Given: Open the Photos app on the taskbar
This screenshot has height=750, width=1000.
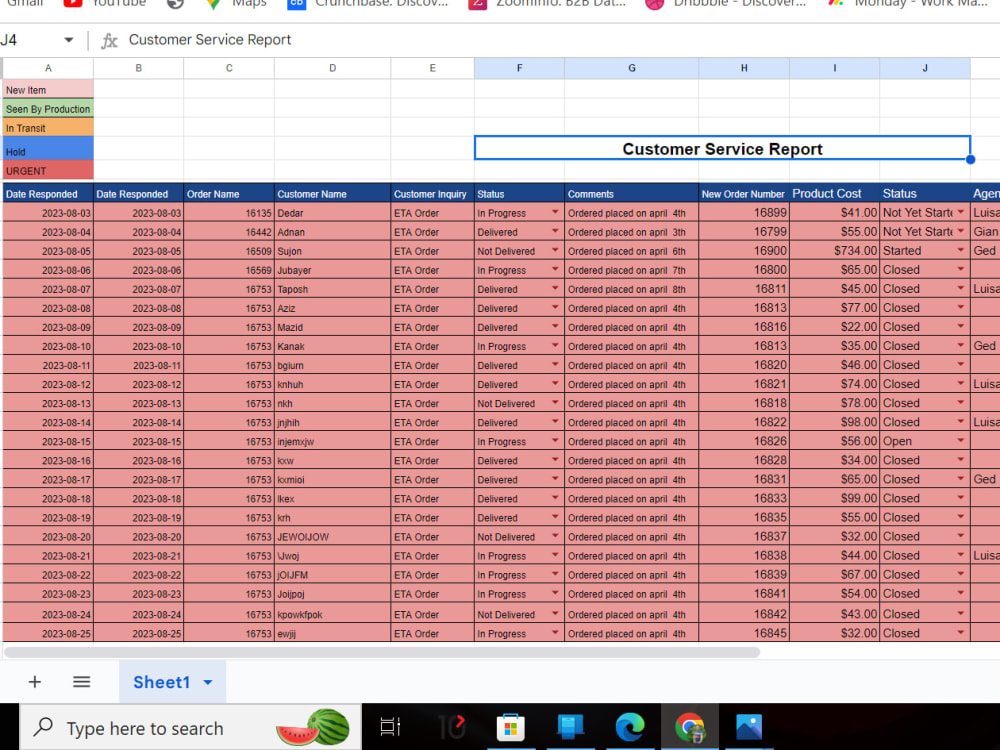Looking at the screenshot, I should point(749,726).
